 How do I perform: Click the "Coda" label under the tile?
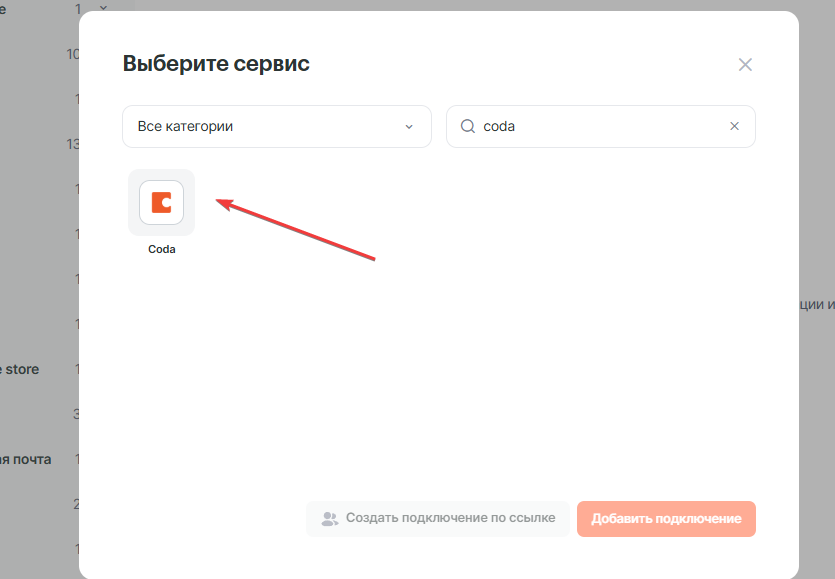pos(161,250)
